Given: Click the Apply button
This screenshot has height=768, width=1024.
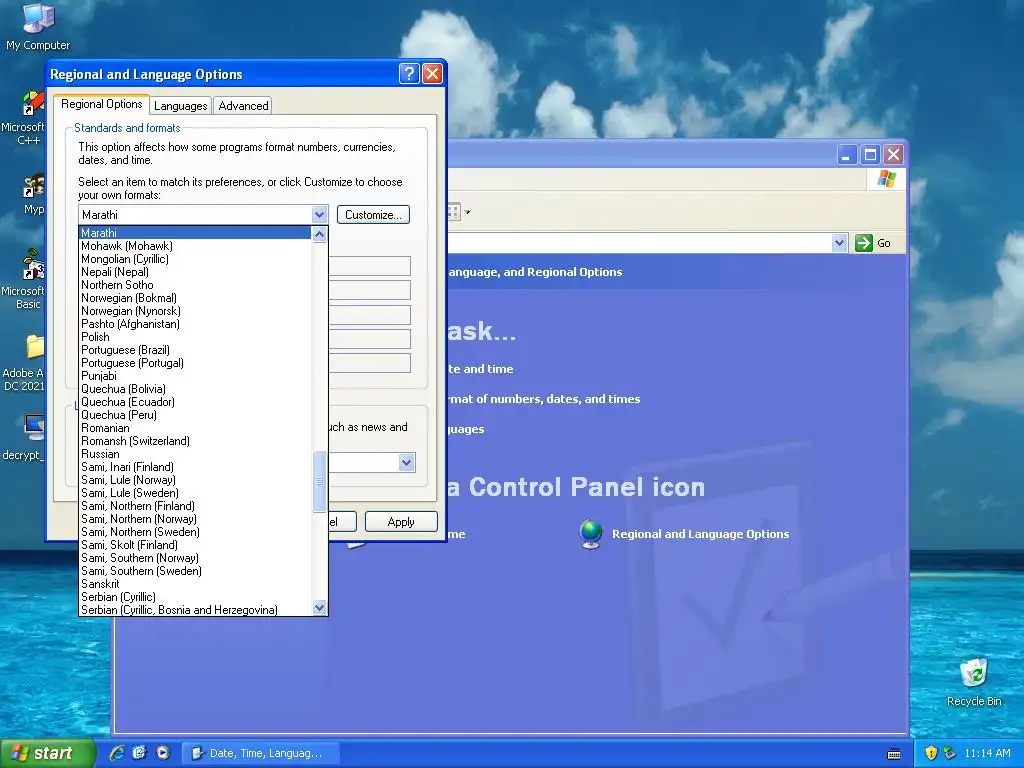Looking at the screenshot, I should tap(401, 522).
